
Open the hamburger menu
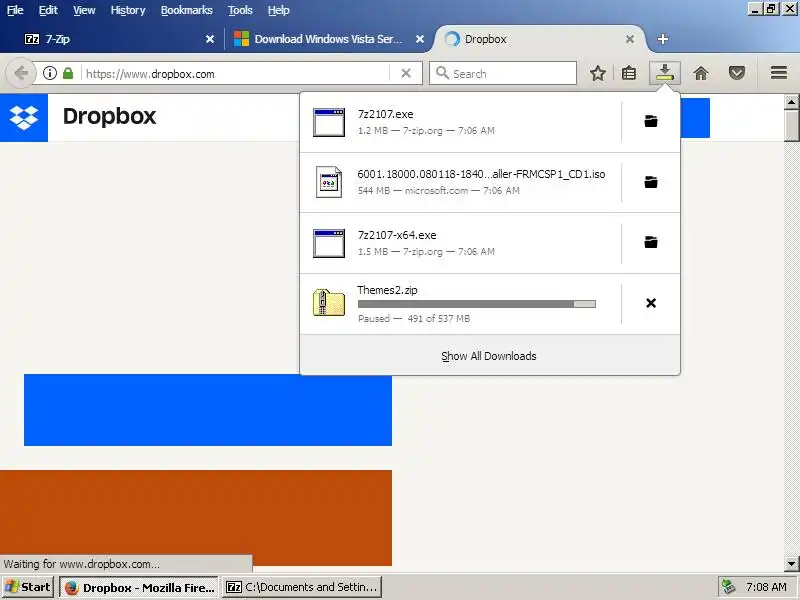[779, 73]
